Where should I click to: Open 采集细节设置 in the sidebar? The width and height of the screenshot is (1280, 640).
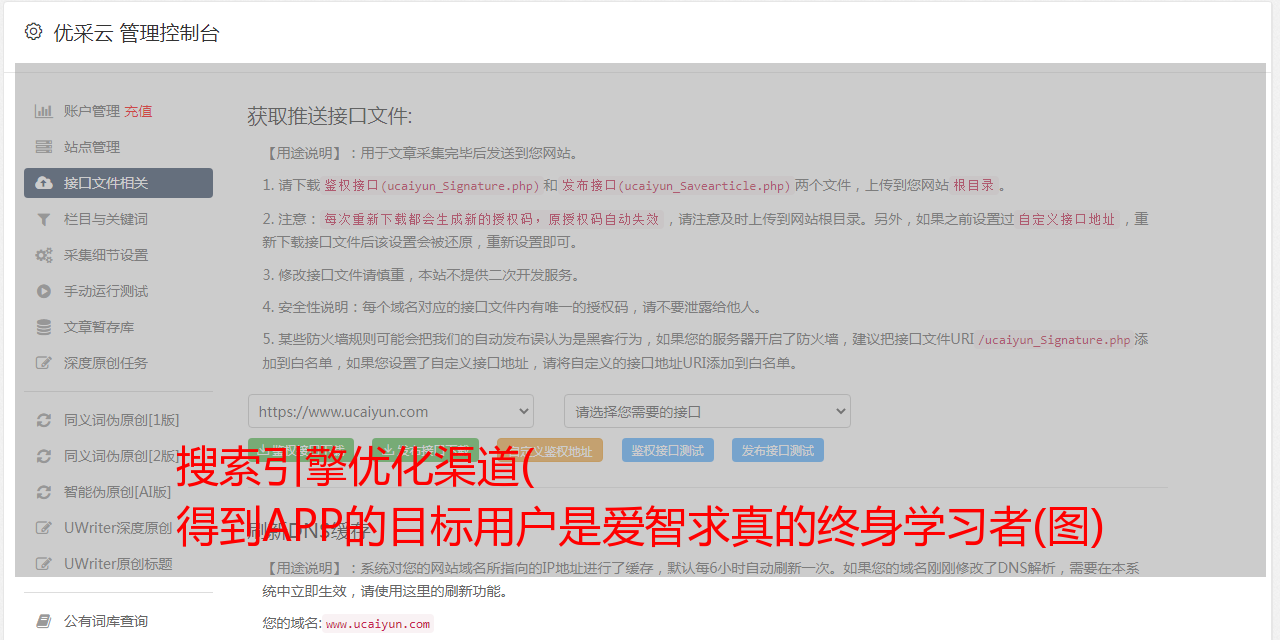tap(106, 255)
